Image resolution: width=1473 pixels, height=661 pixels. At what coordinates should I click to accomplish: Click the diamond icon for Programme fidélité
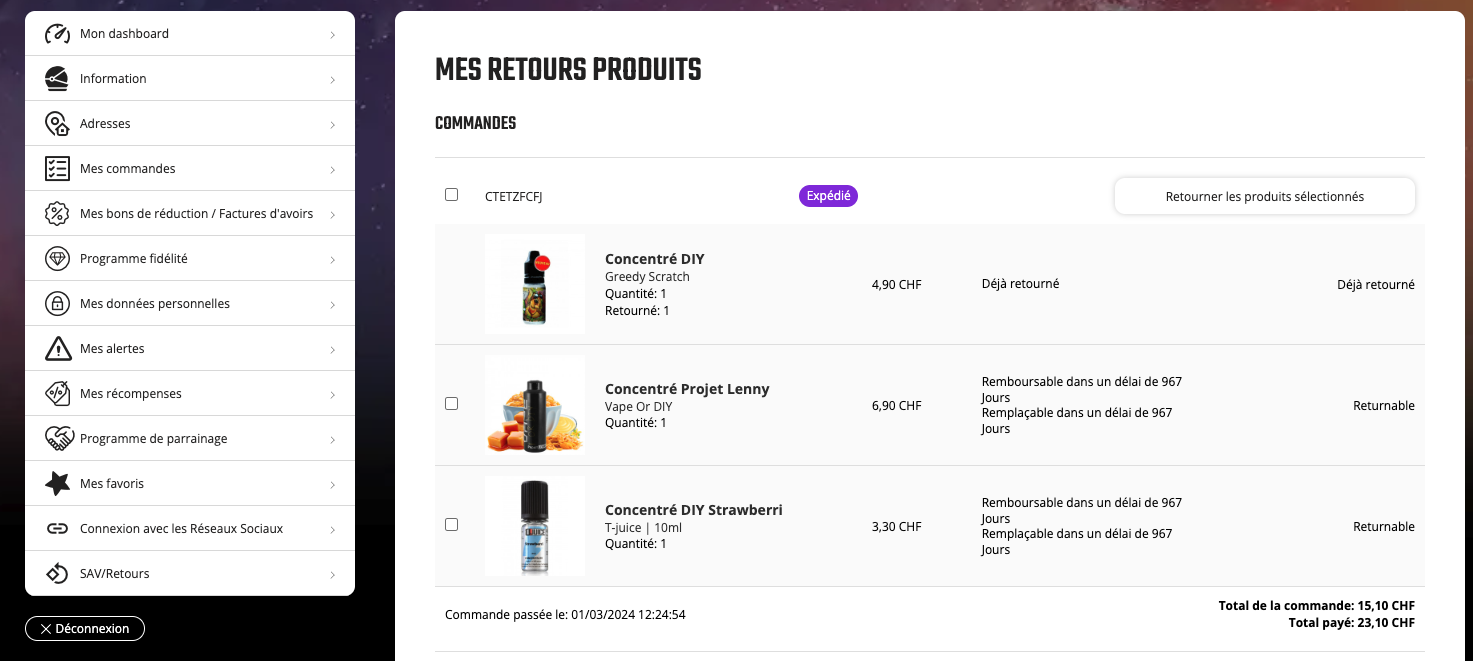tap(58, 259)
